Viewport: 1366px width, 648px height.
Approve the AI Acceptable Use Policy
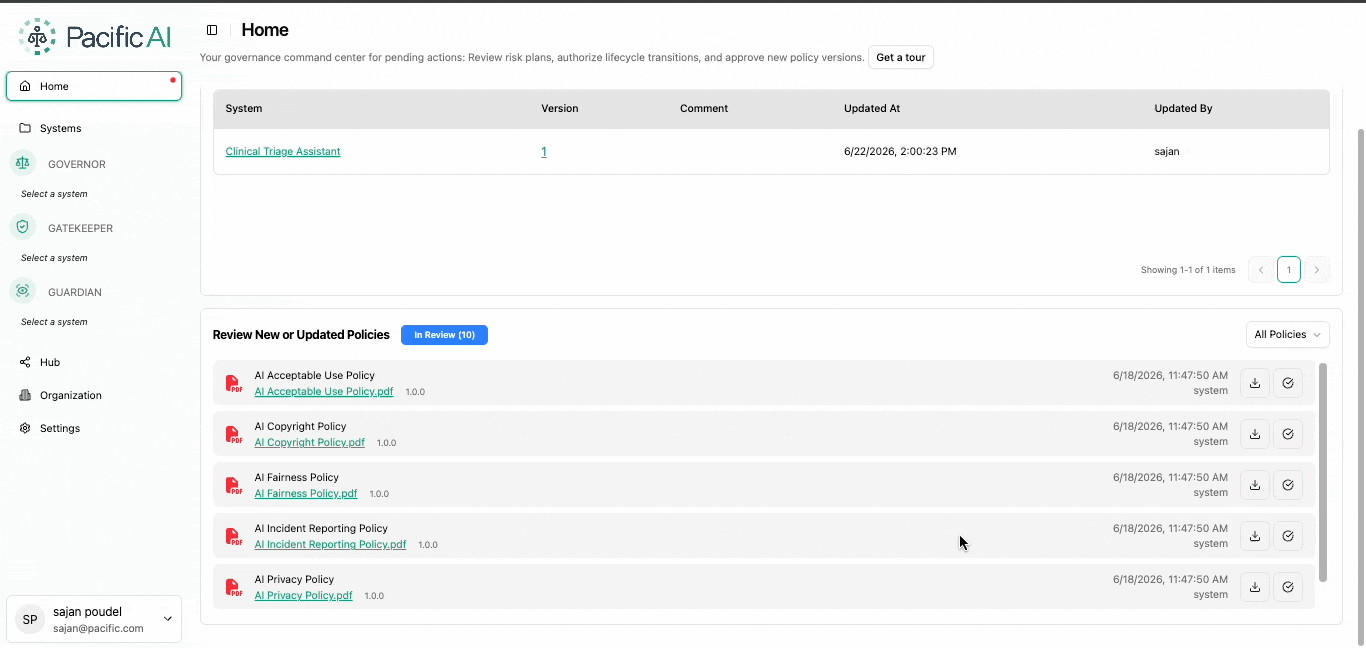tap(1288, 383)
